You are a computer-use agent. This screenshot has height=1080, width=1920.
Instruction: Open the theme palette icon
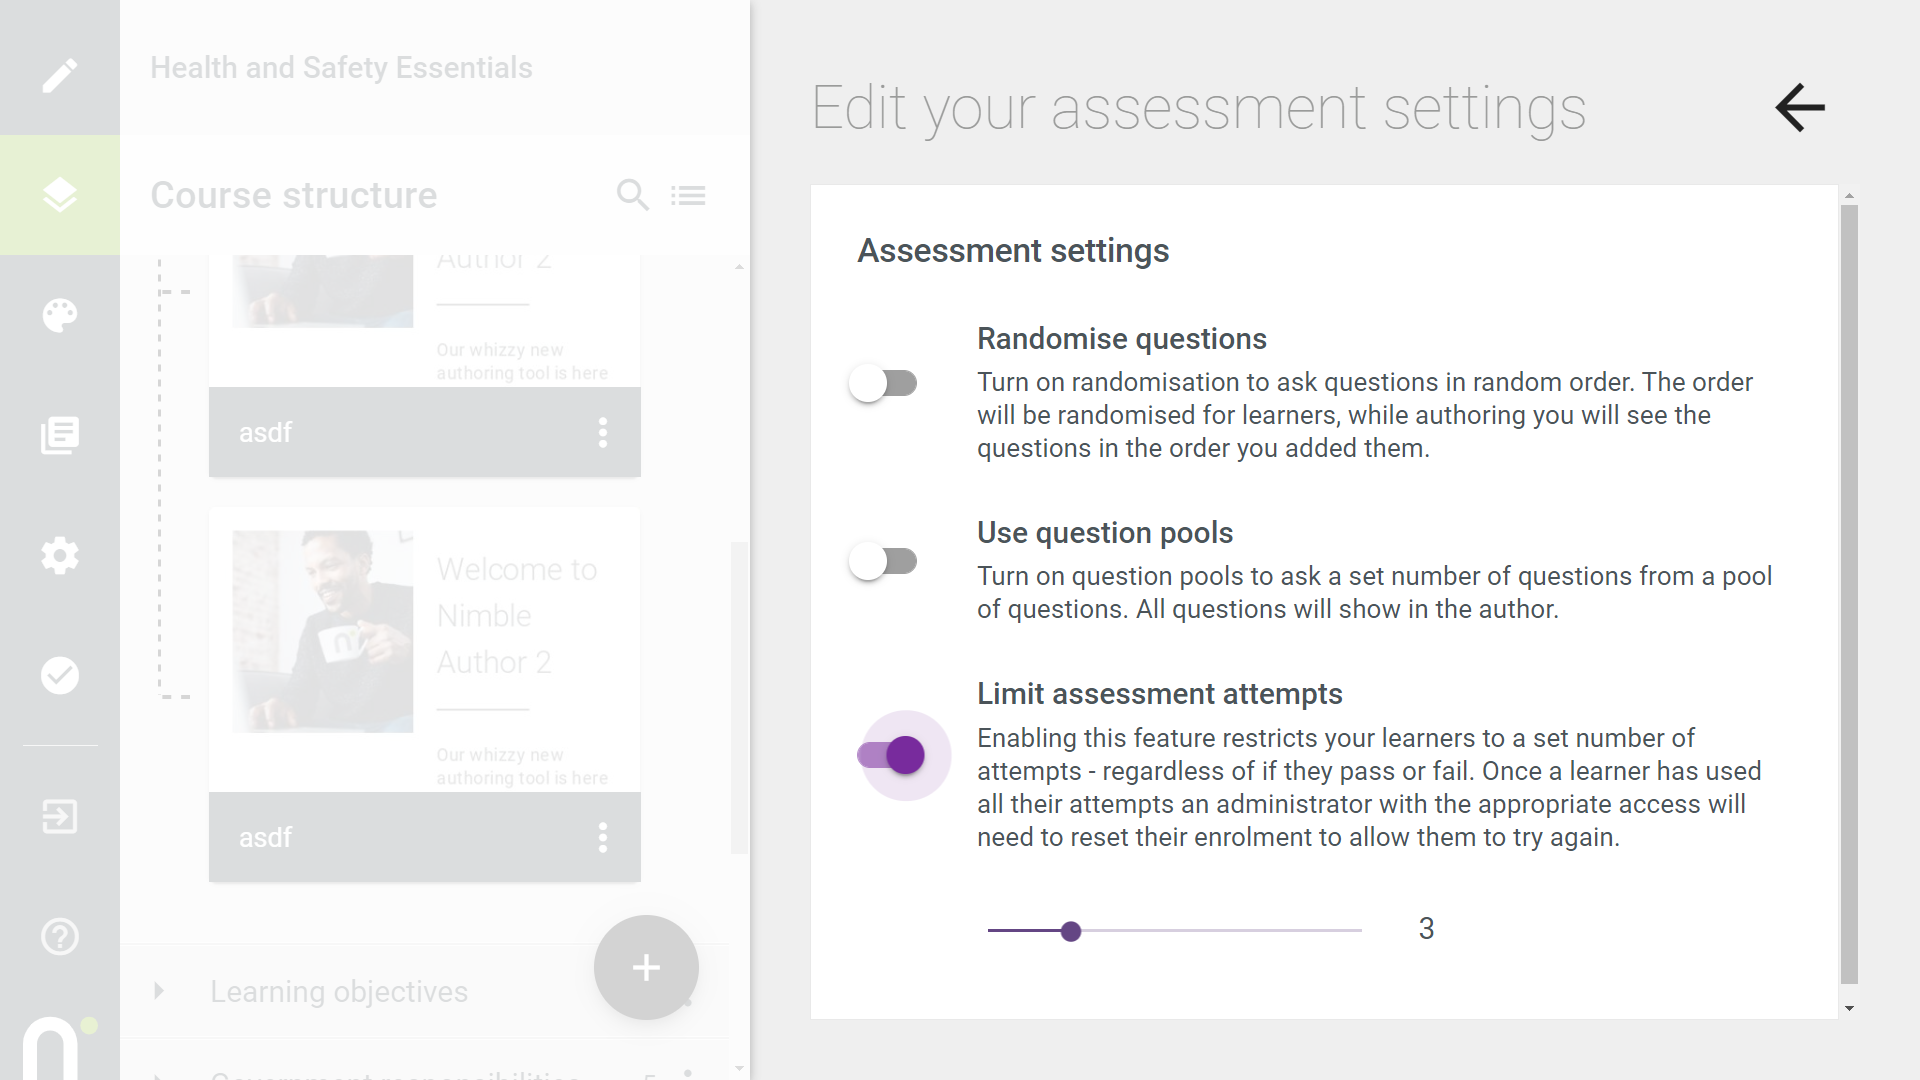[x=60, y=315]
